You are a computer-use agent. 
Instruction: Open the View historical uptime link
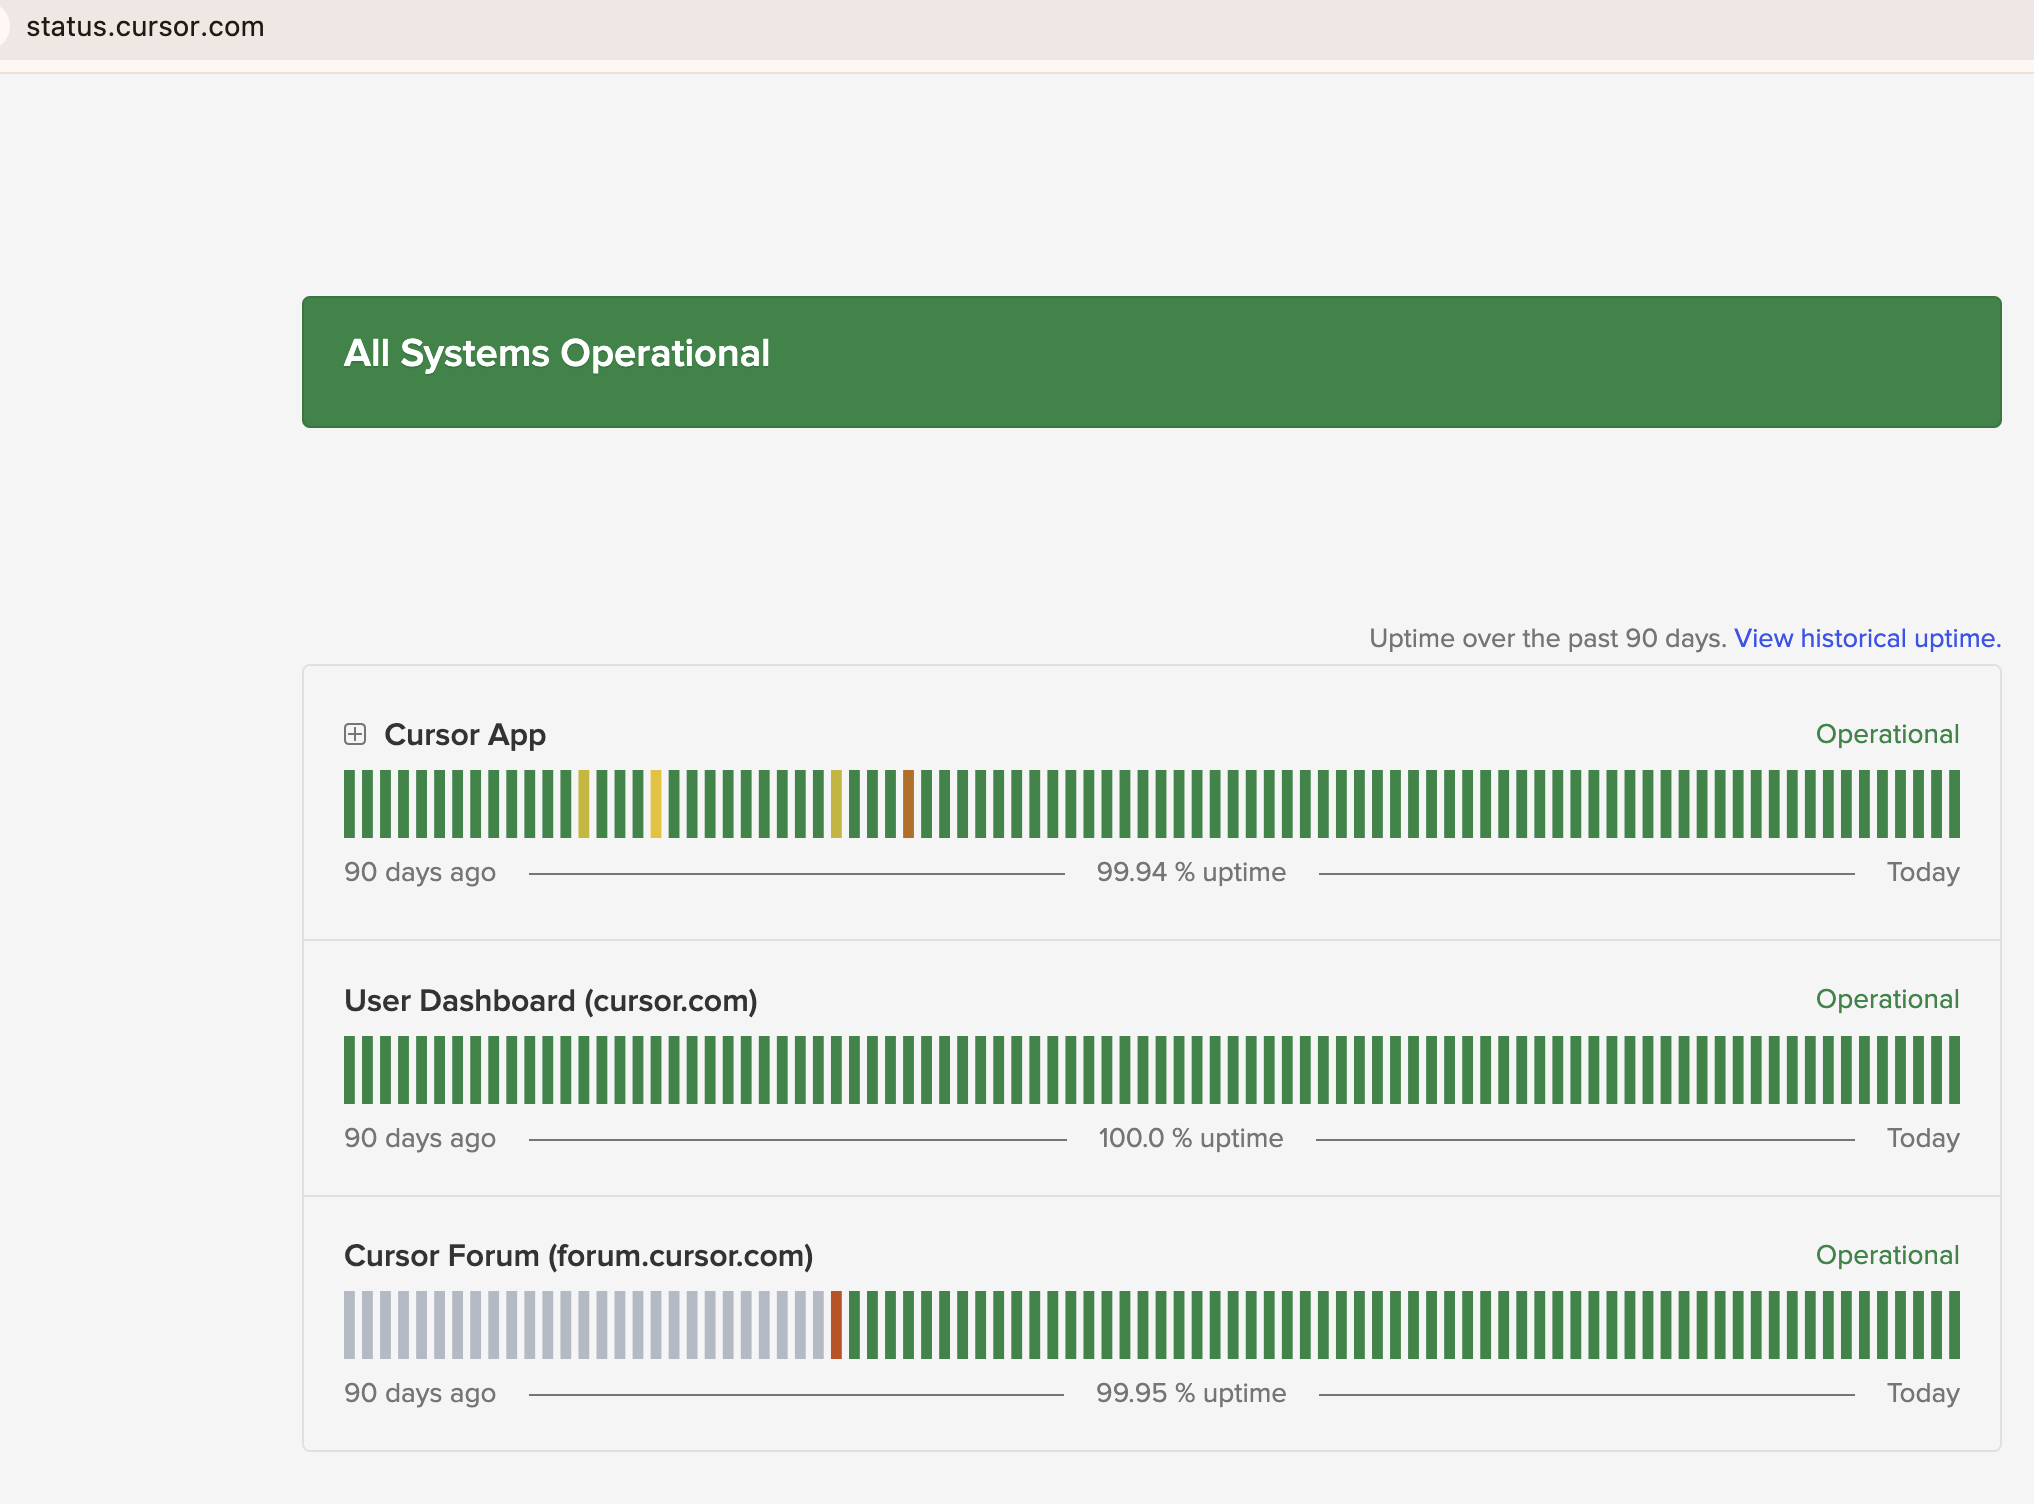[1867, 638]
